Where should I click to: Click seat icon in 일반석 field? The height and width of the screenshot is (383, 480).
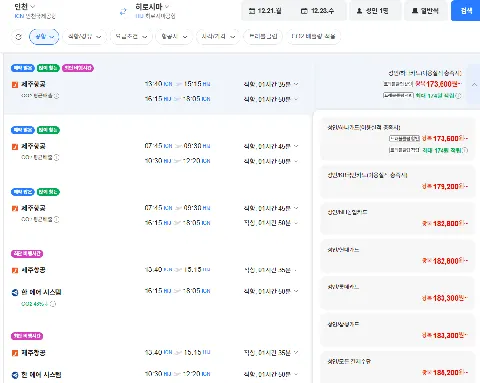click(x=415, y=11)
